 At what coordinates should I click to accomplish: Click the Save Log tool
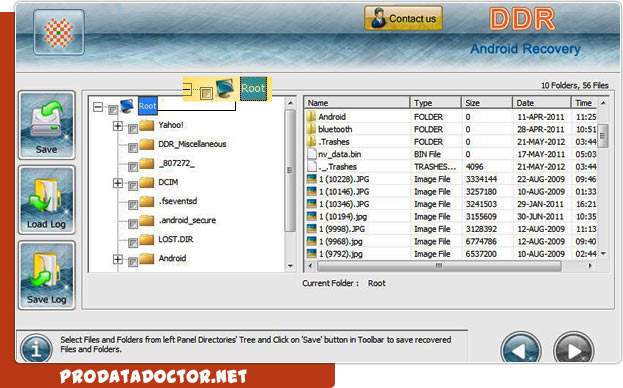[x=47, y=275]
